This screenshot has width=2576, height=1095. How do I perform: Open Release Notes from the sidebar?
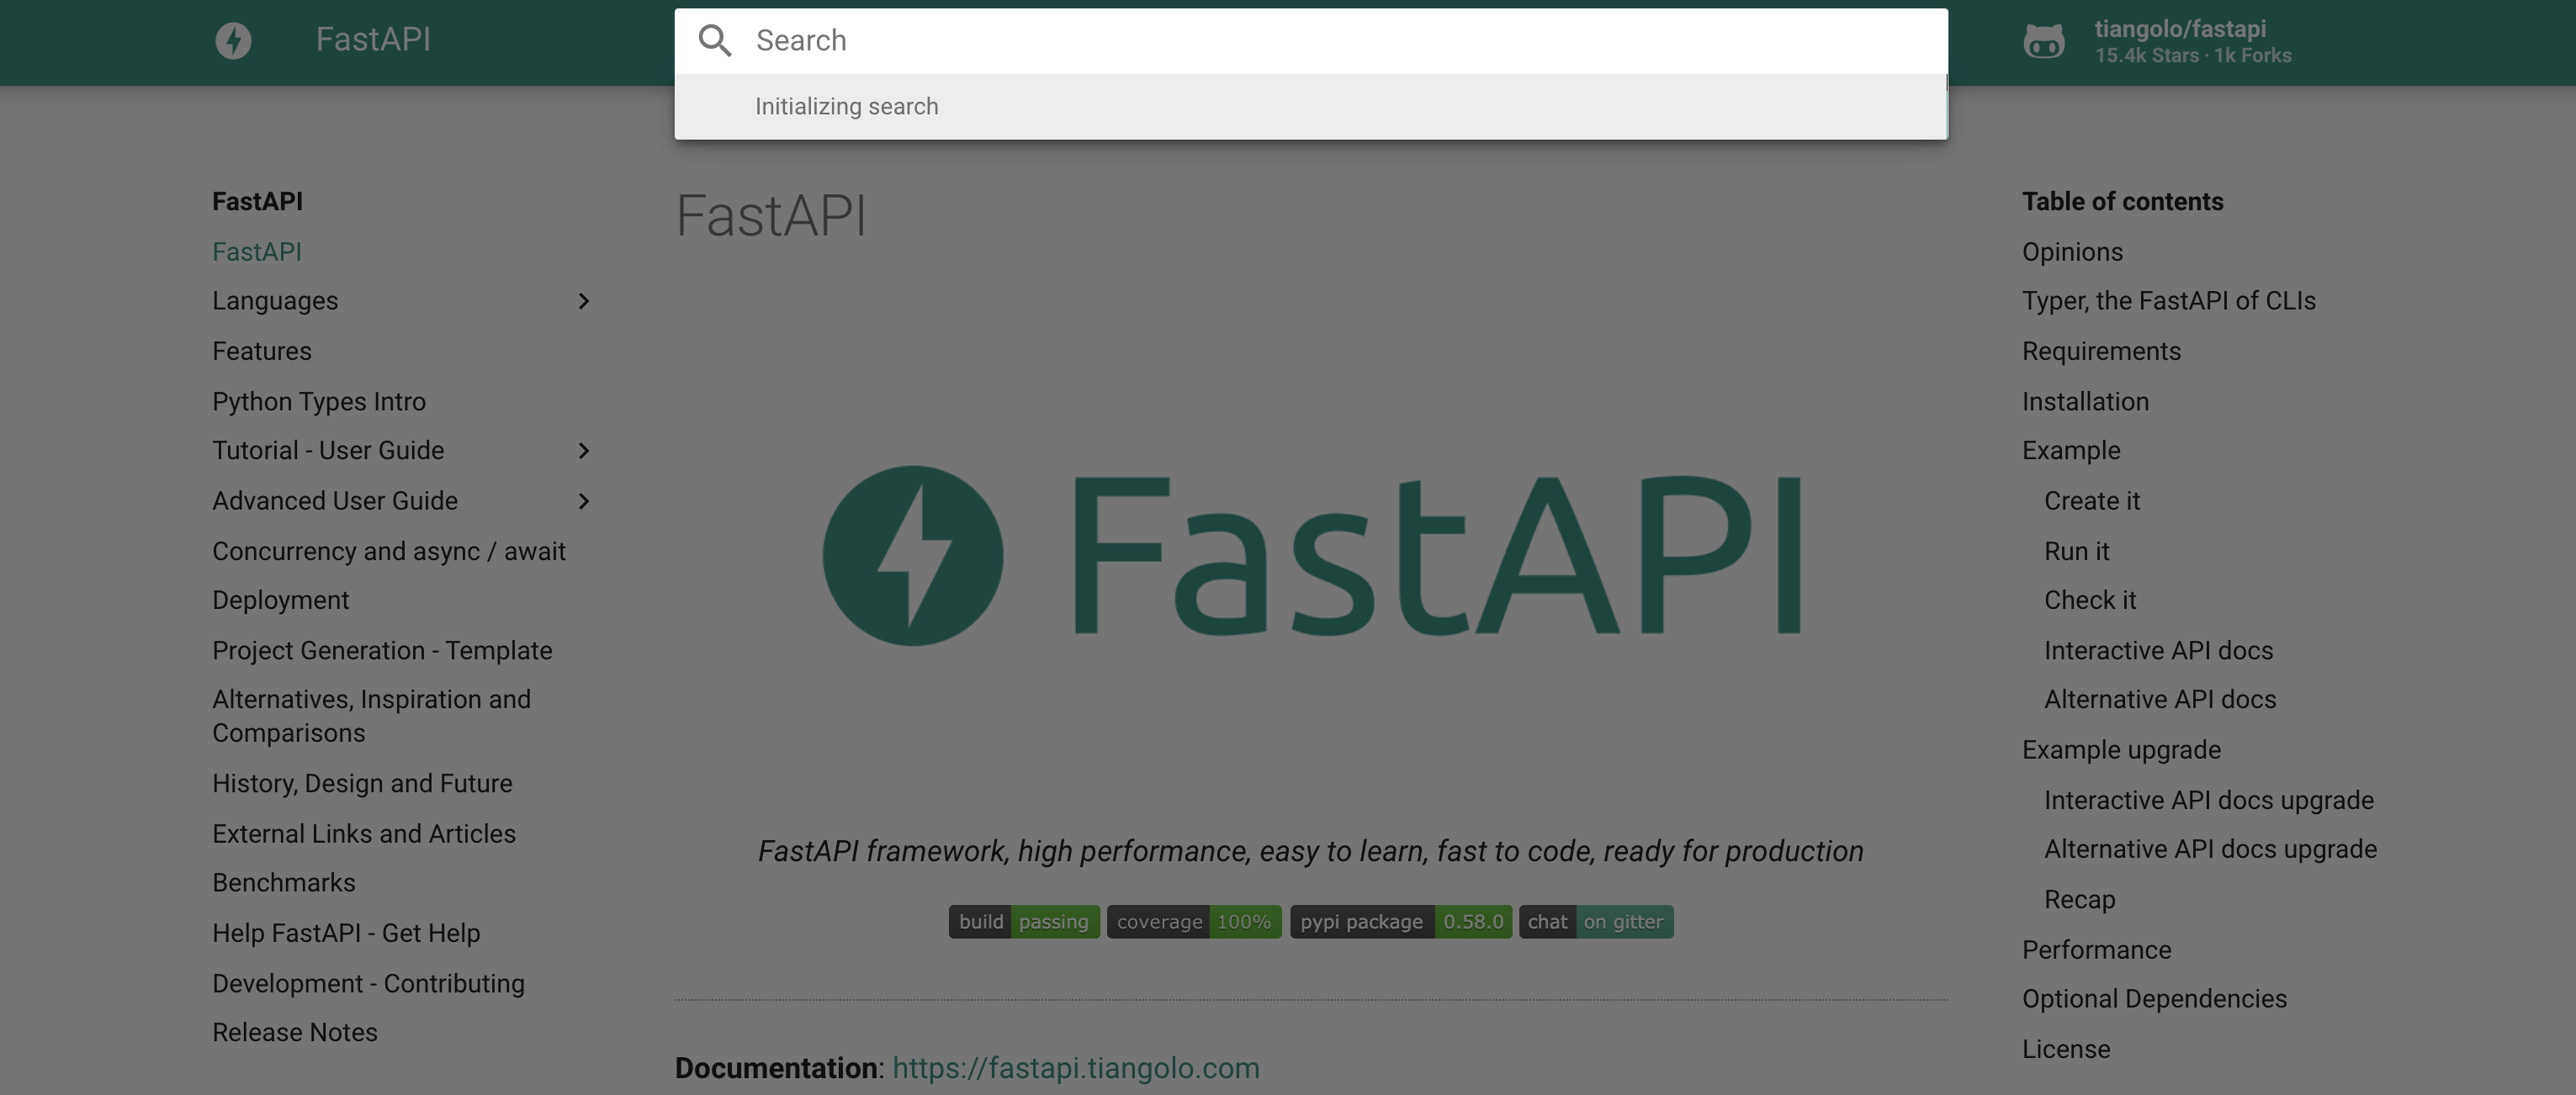coord(294,1032)
